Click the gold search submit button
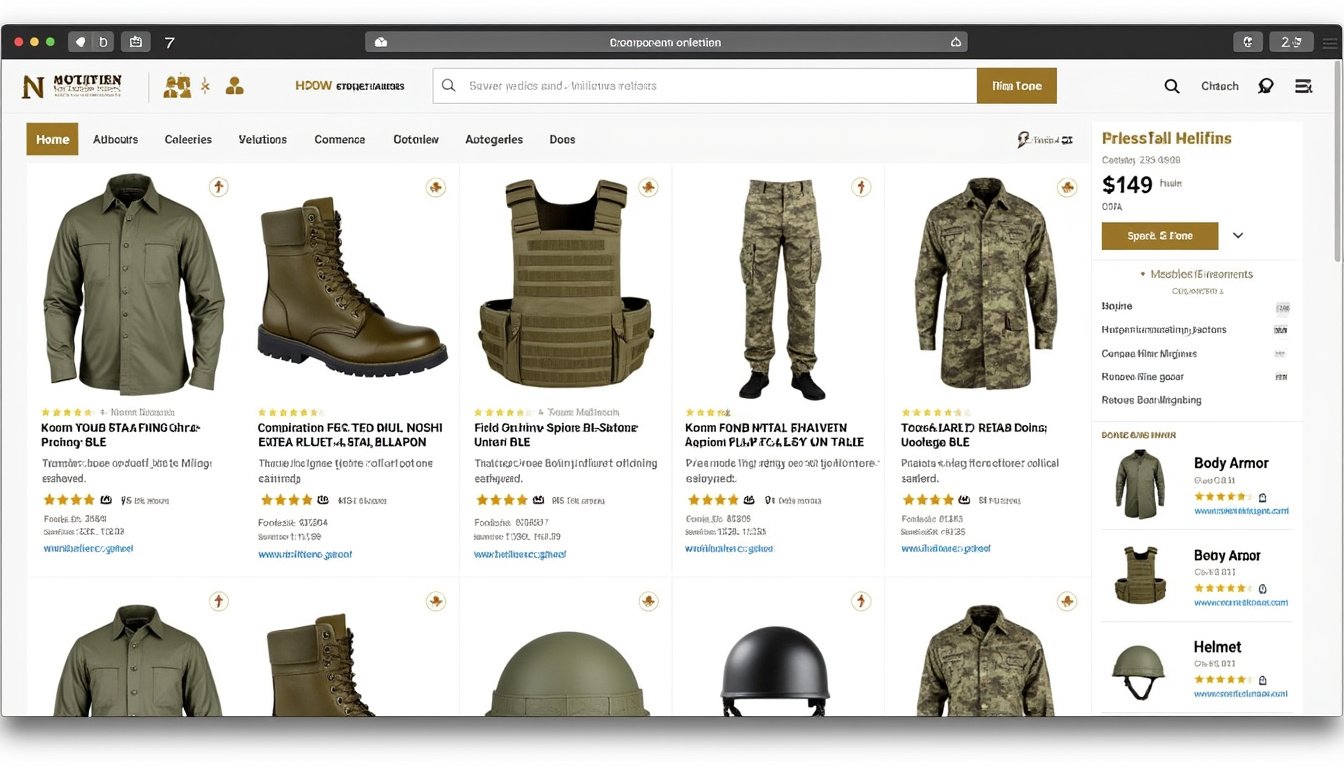 [1016, 86]
